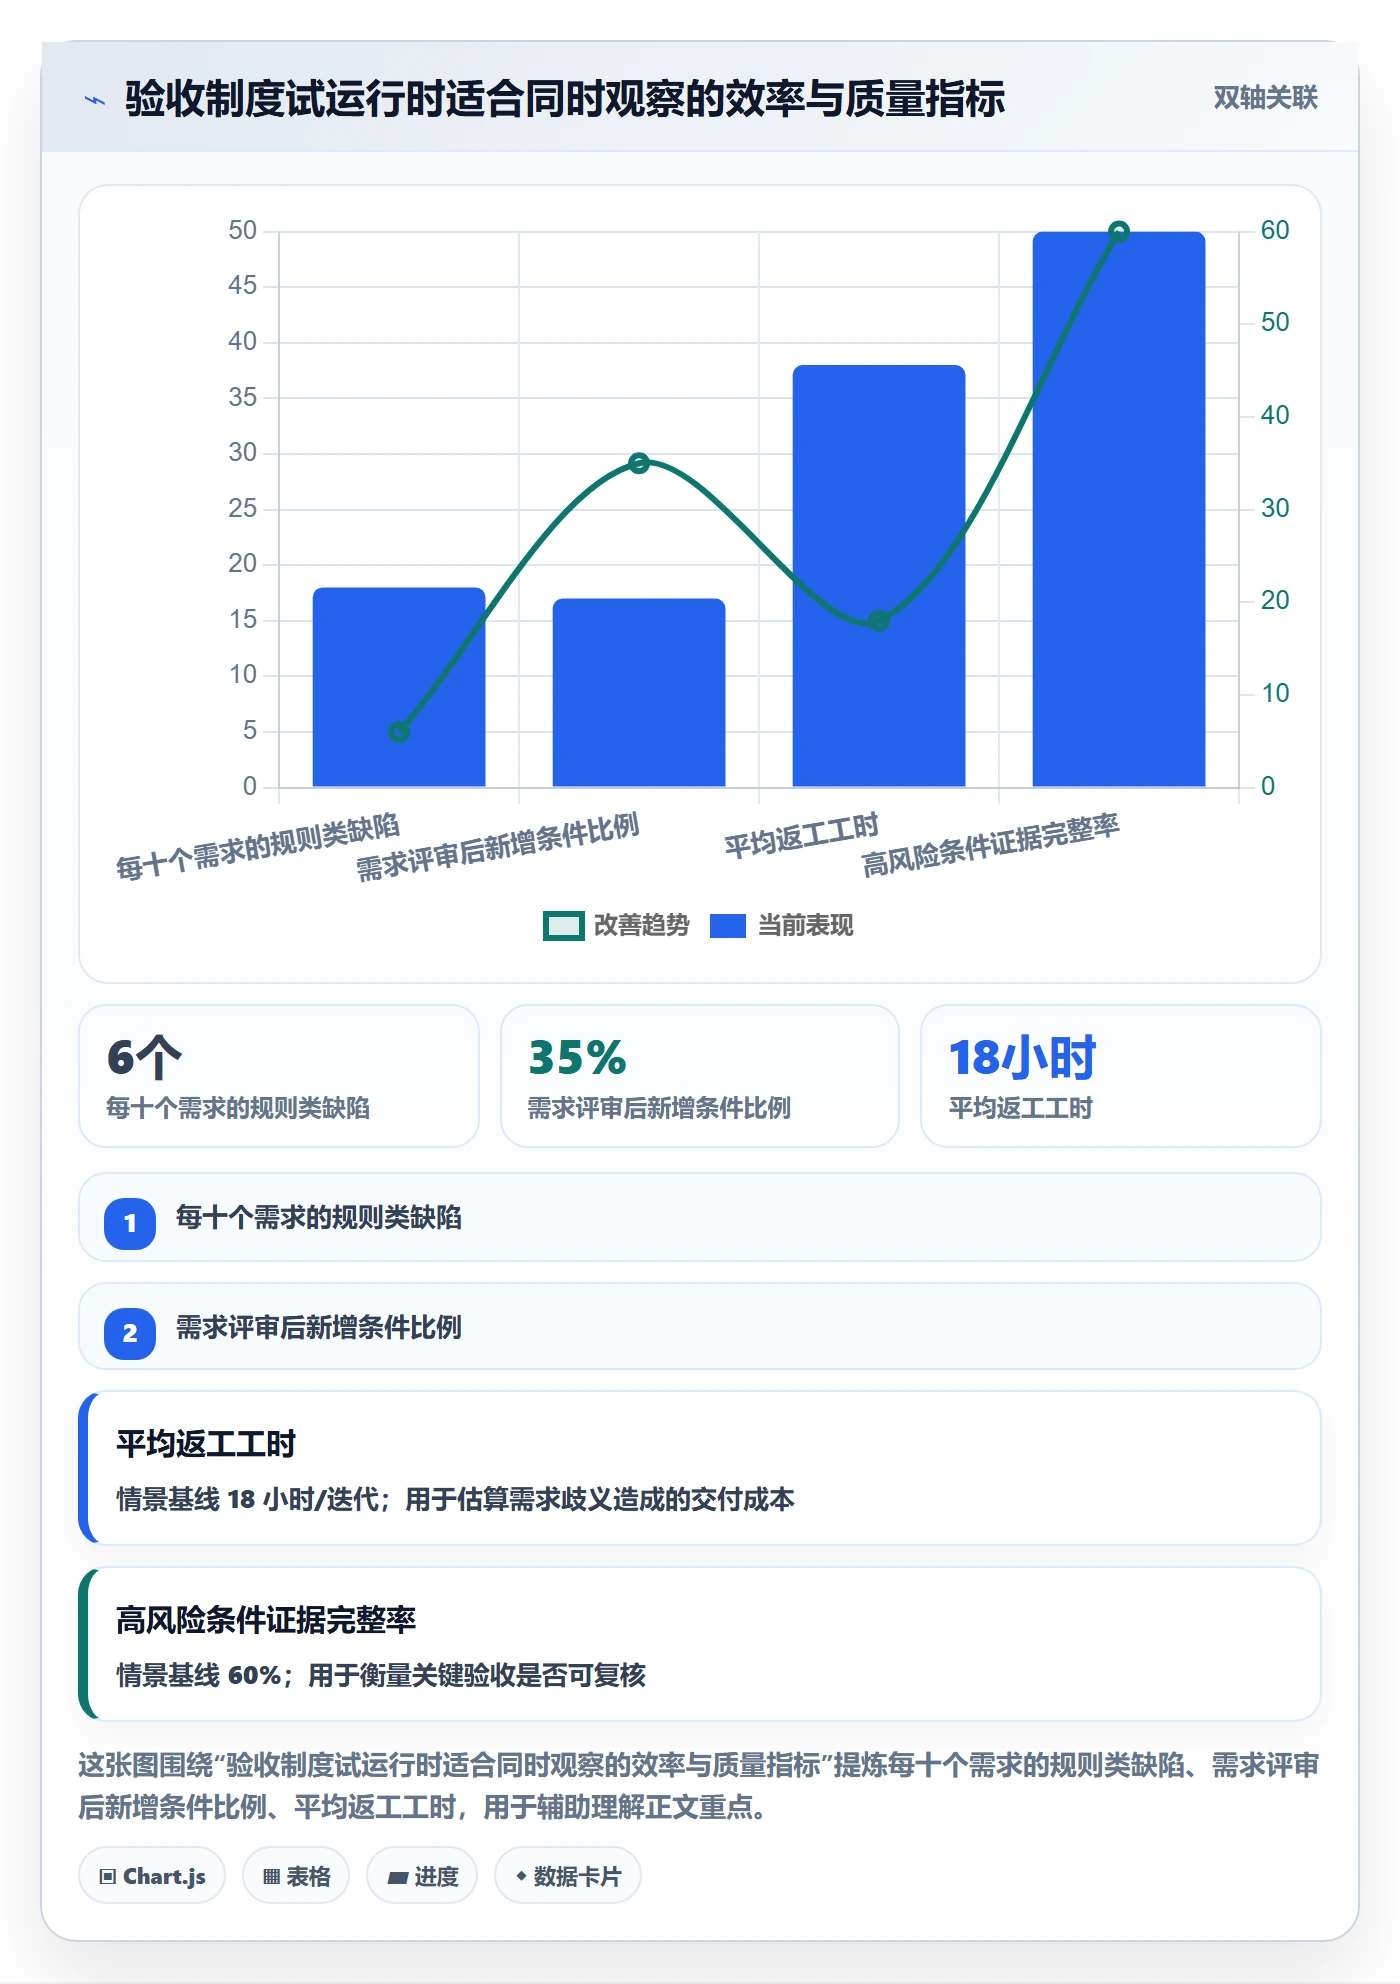Open the 高风险条件证据完整率 detail card

700,1644
